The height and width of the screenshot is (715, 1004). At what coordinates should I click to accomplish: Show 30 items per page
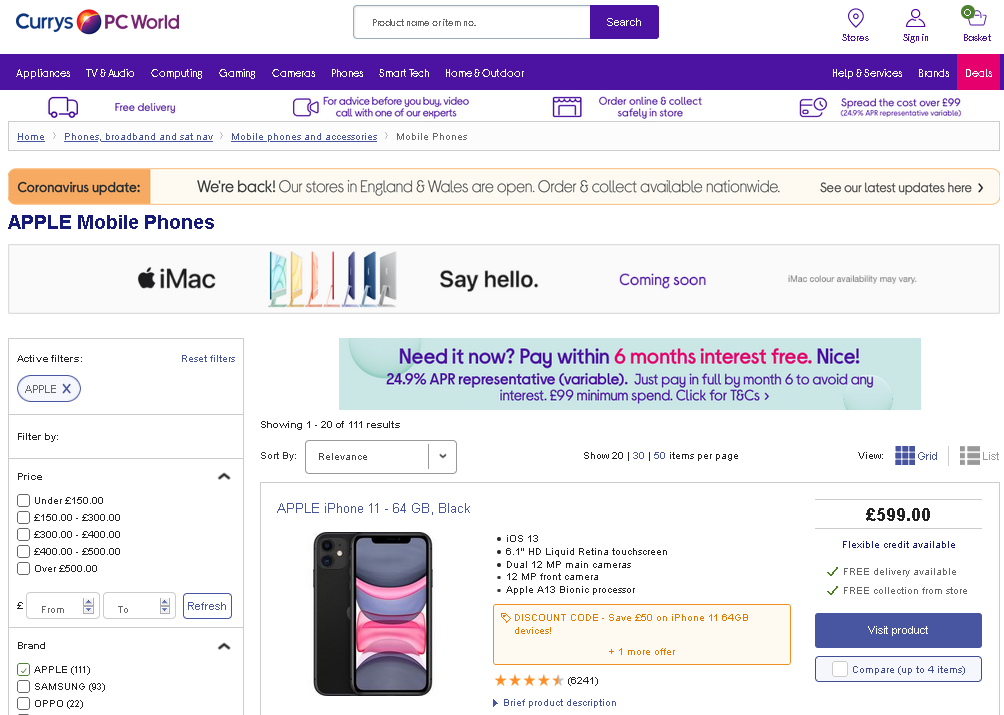pos(638,456)
